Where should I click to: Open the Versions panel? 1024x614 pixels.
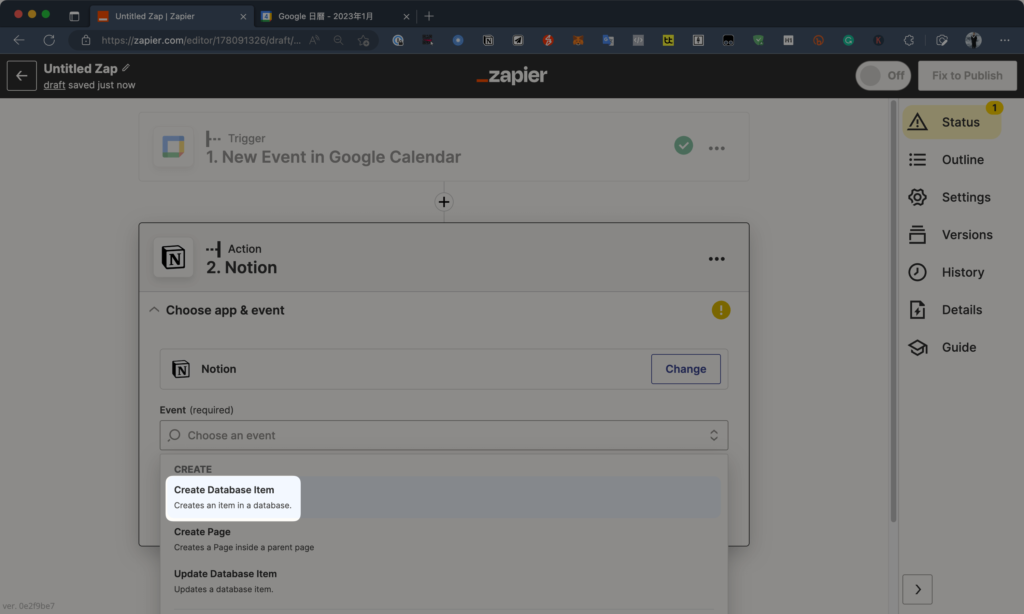click(950, 234)
